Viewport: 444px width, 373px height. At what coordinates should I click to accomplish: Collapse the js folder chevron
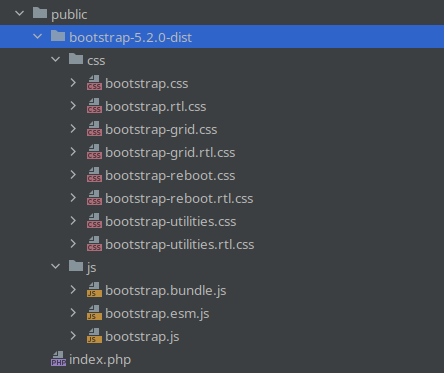point(56,267)
